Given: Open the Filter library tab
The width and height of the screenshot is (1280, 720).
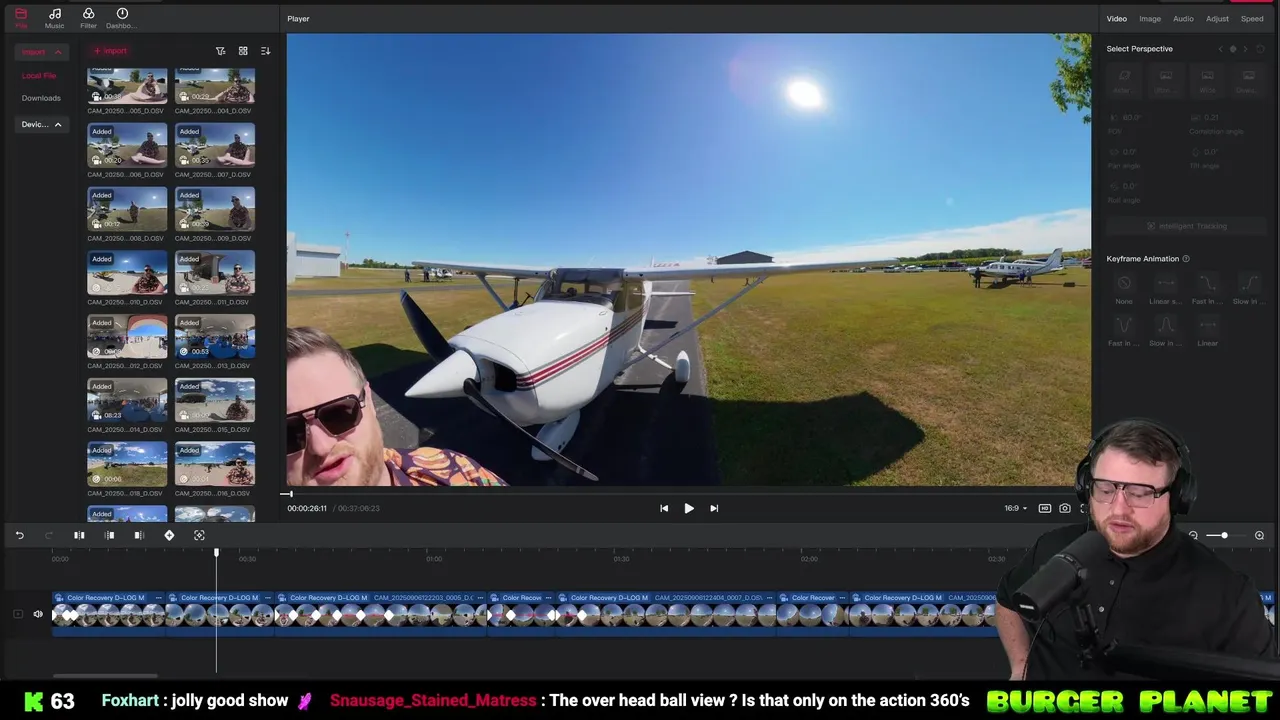Looking at the screenshot, I should point(88,18).
